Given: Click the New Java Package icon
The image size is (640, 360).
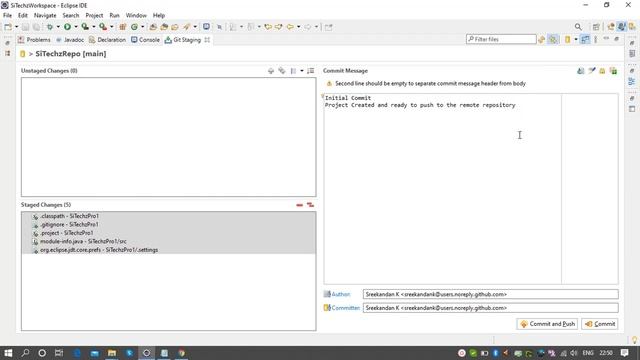Looking at the screenshot, I should (x=122, y=27).
